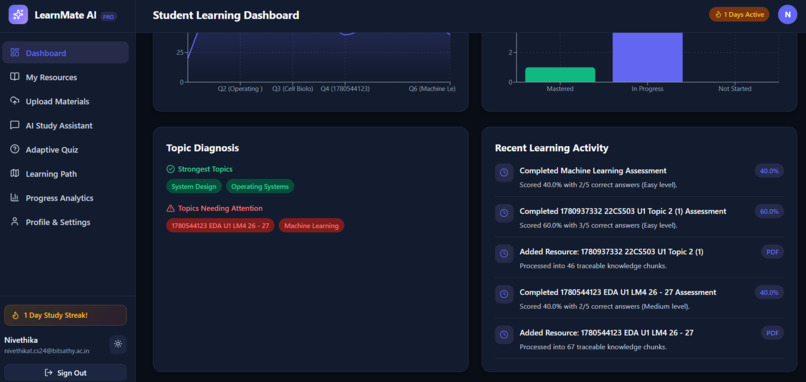
Task: Click the Topic Diagnosis heading
Action: coord(203,148)
